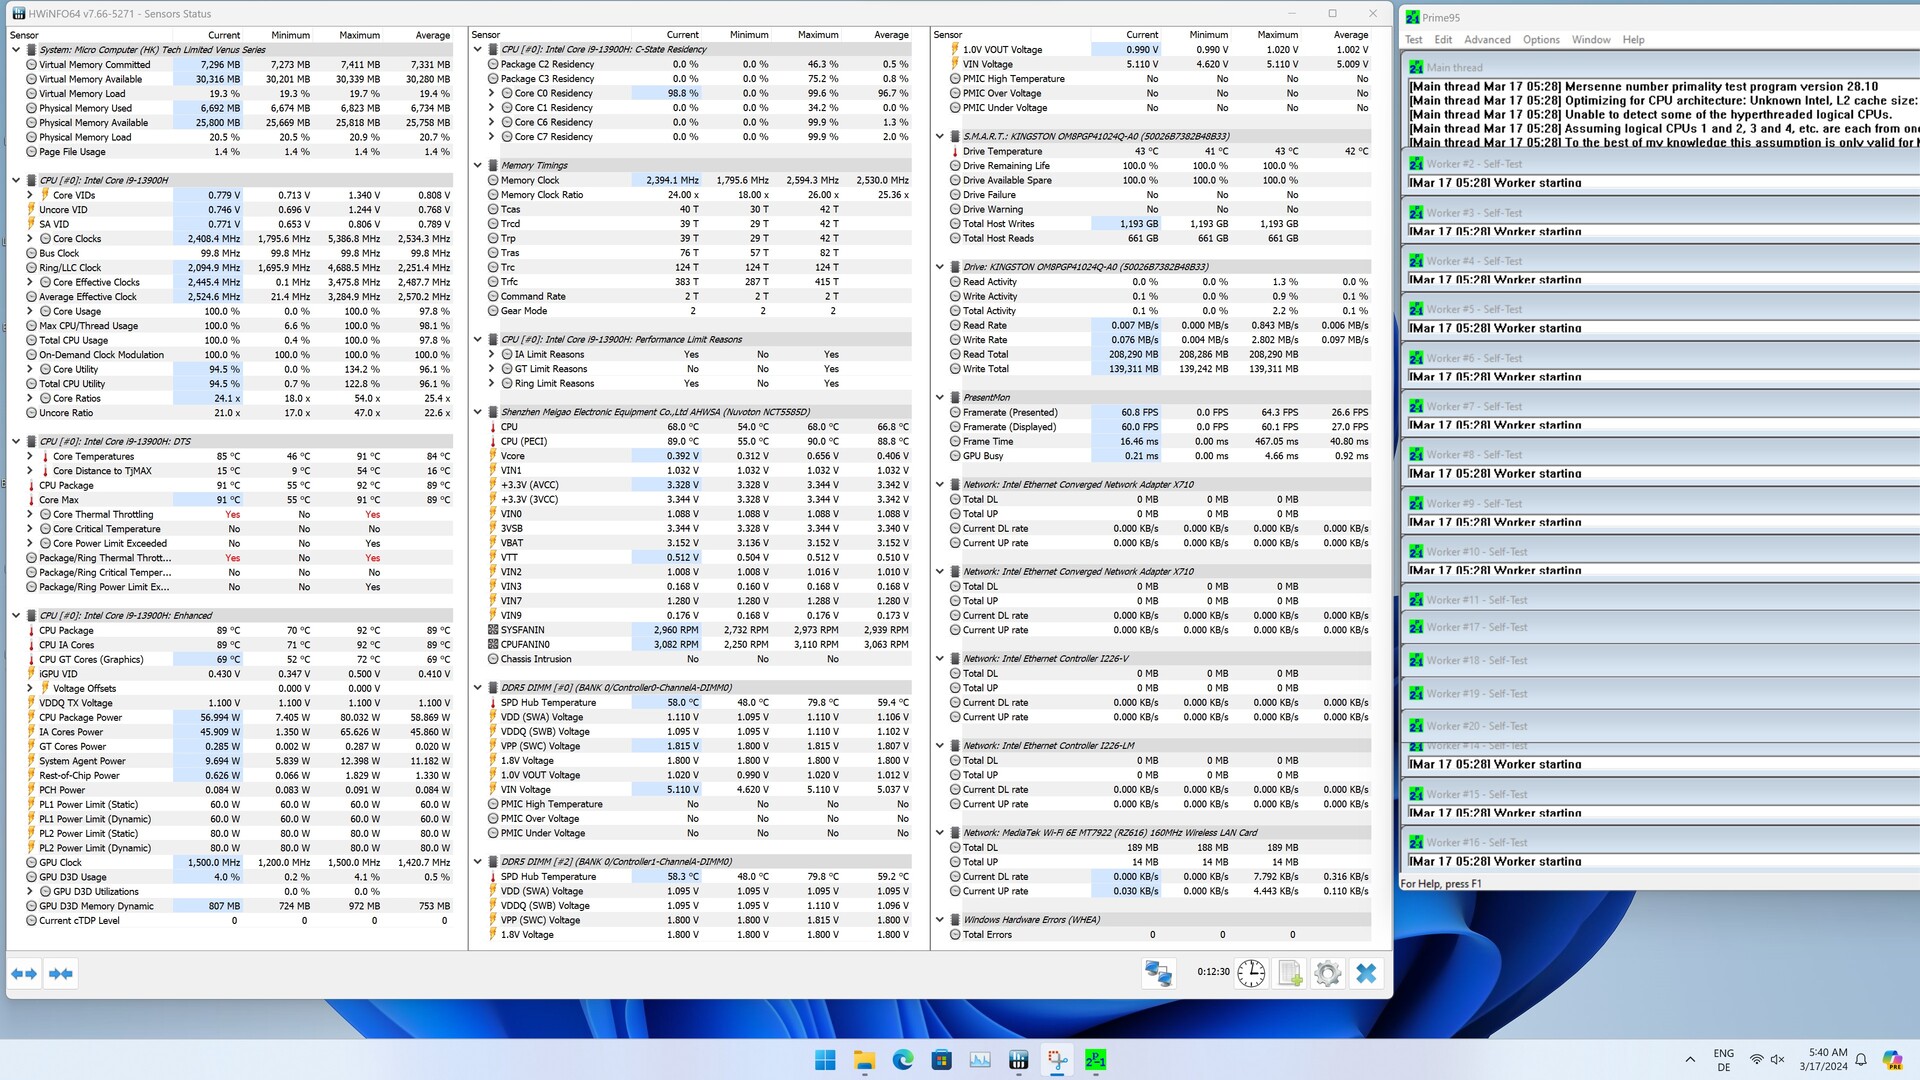Click the Worker #2 Self-Test window icon
1920x1080 pixels.
tap(1416, 164)
